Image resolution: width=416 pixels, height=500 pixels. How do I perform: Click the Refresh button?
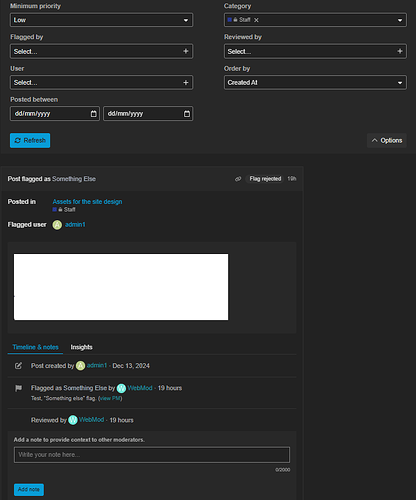tap(30, 140)
